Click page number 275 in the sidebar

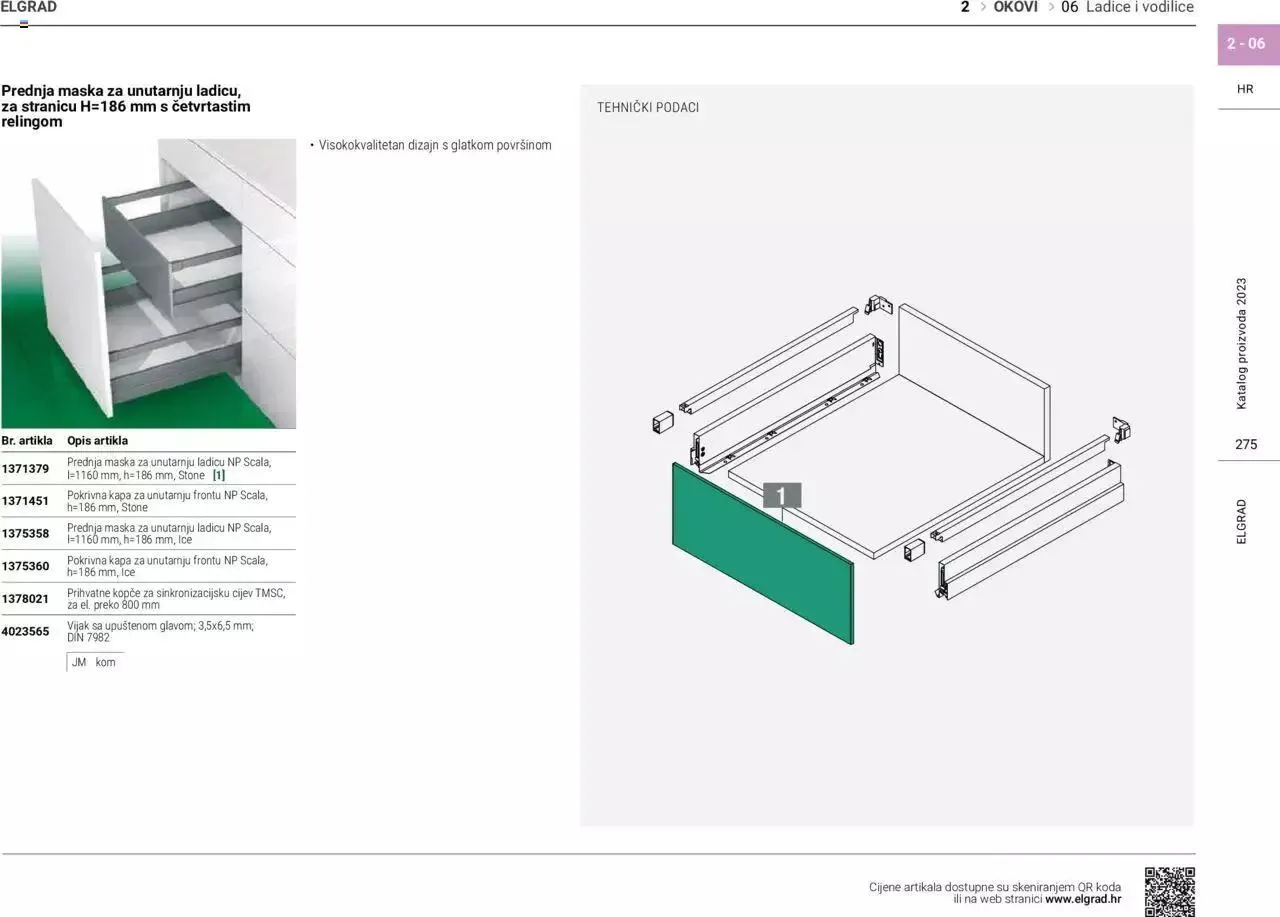(x=1245, y=444)
